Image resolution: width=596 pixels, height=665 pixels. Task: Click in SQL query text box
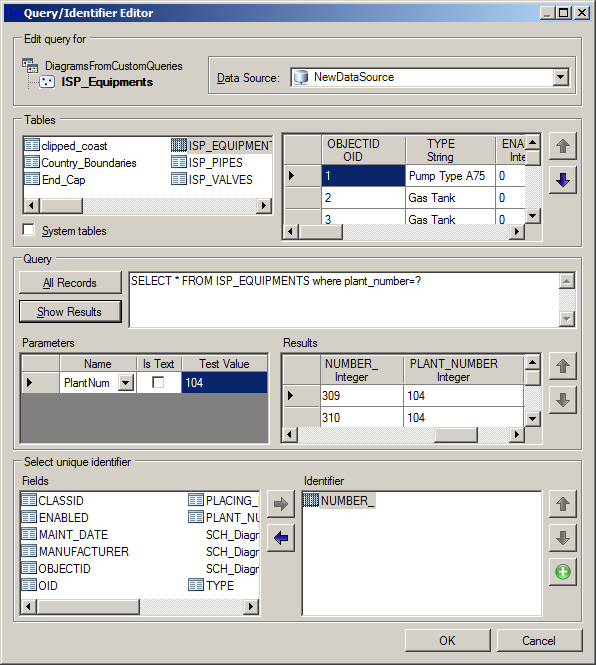344,300
